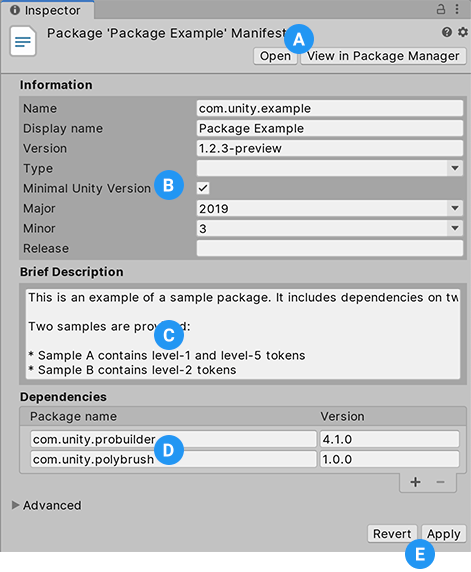The image size is (471, 572).
Task: Click the empty Release field
Action: click(x=330, y=248)
